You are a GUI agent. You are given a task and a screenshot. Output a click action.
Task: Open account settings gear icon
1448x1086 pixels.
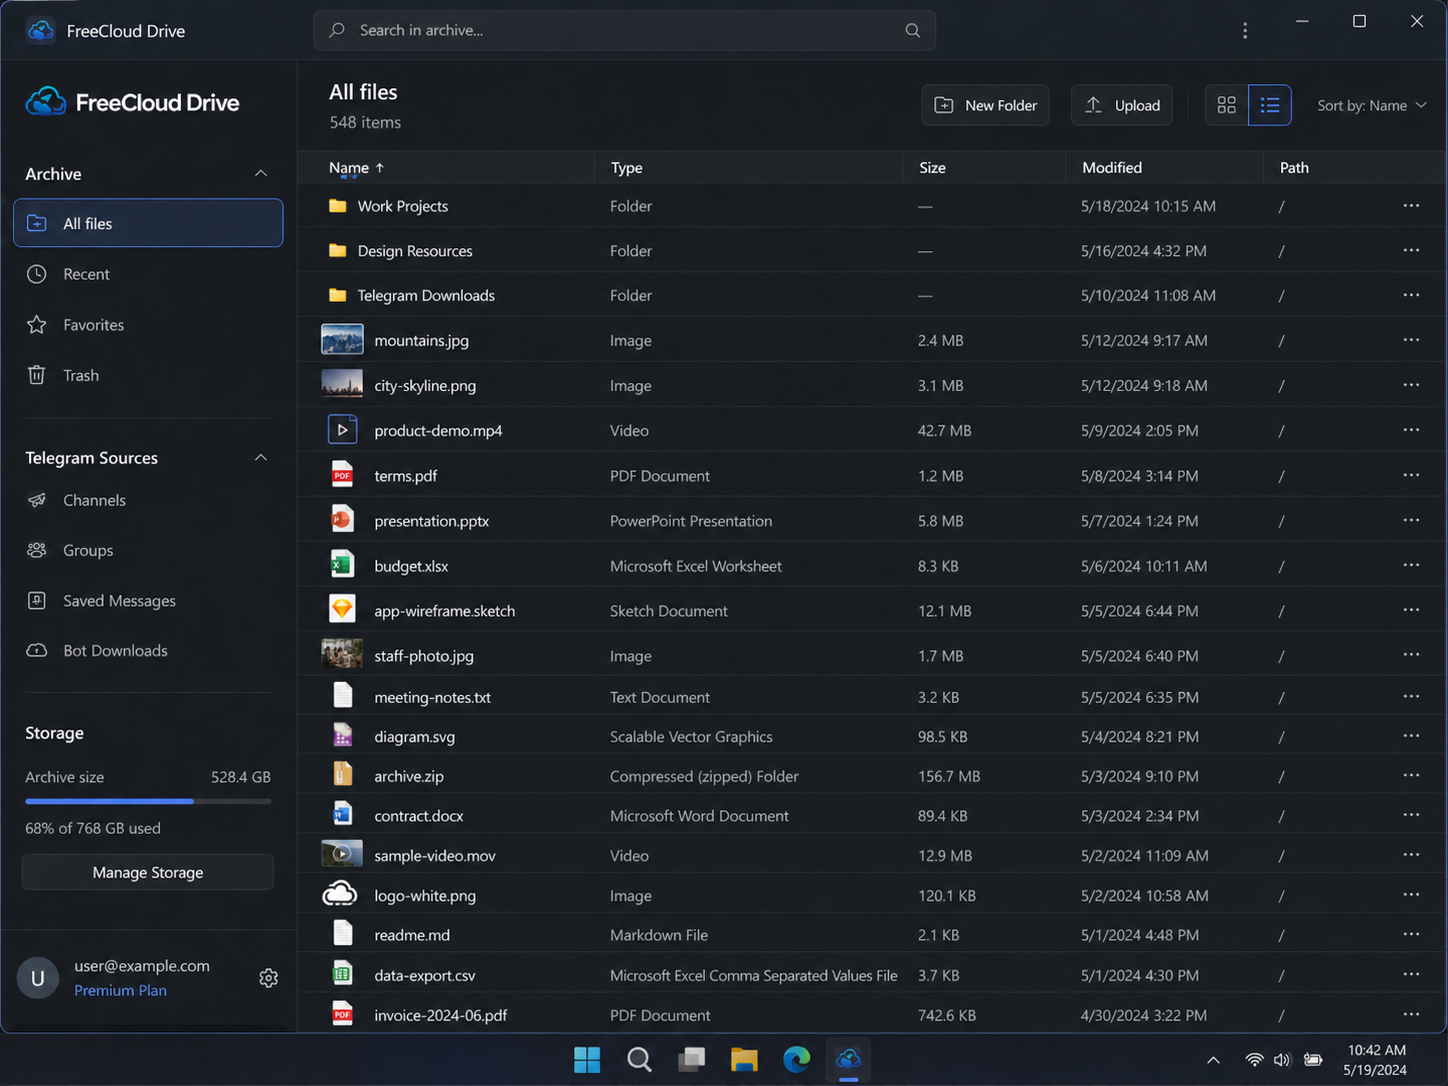(268, 978)
